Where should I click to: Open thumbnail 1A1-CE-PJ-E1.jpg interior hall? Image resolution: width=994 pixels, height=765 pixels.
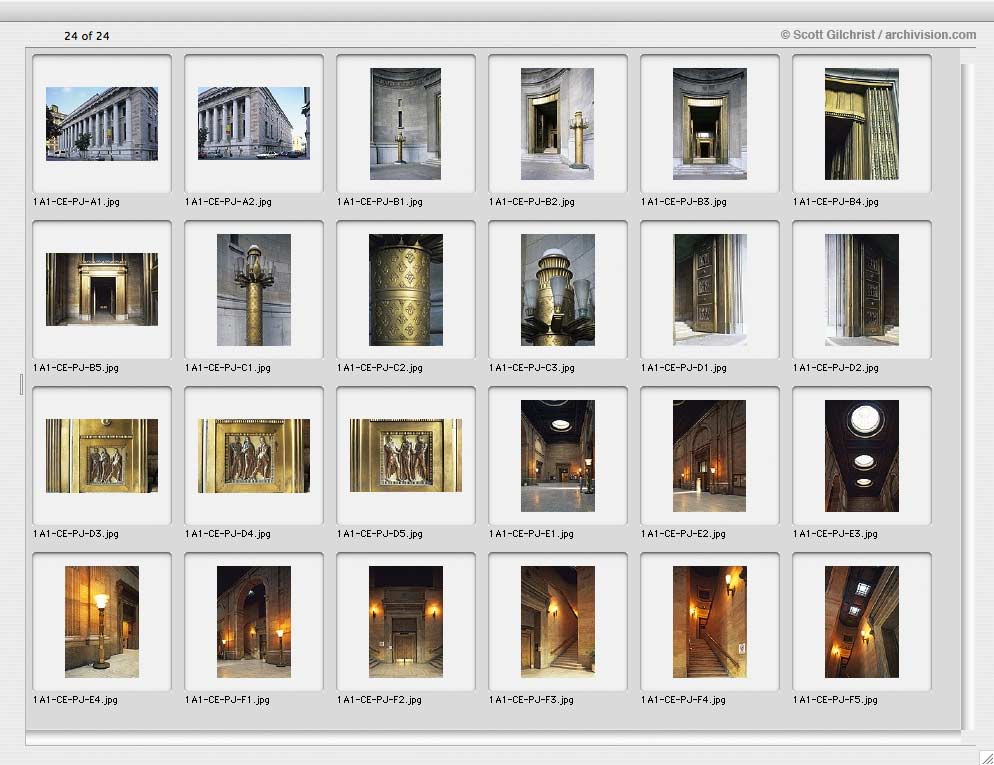point(558,456)
